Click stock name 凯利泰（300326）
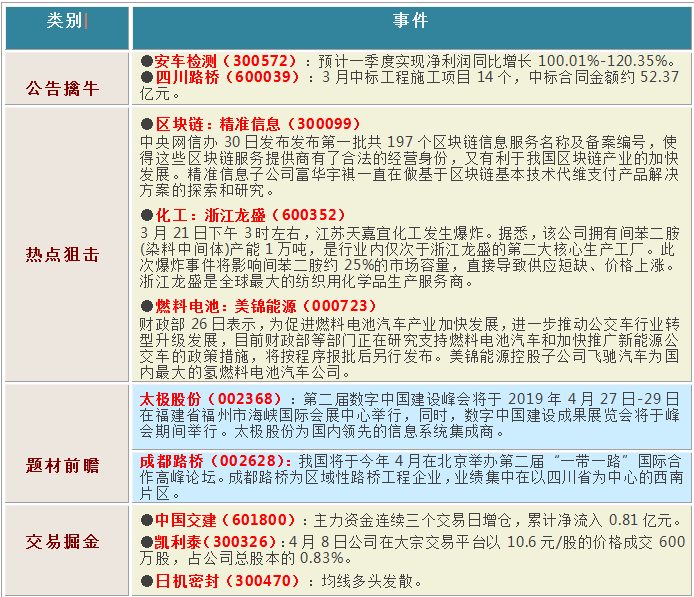This screenshot has height=597, width=694. coord(215,542)
